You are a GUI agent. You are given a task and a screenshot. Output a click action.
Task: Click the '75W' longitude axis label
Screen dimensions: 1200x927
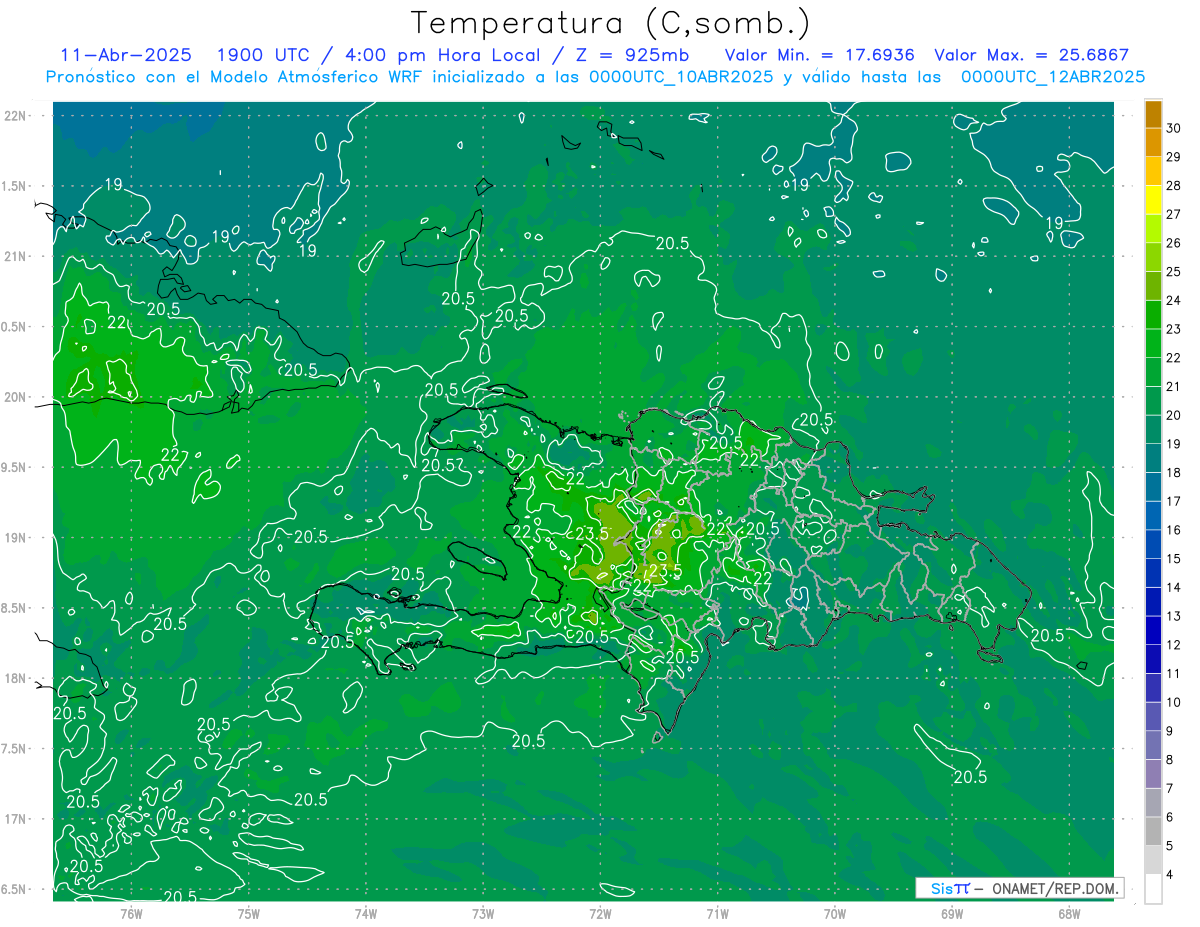click(x=249, y=913)
